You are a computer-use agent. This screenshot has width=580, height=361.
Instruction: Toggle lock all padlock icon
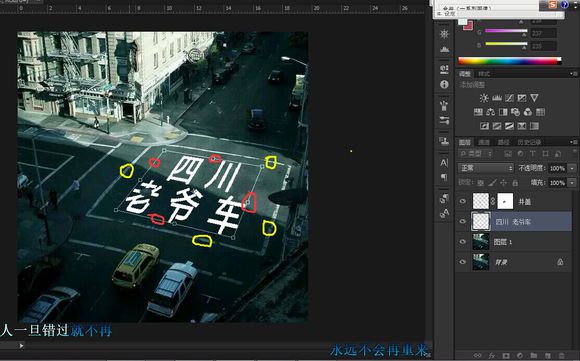click(515, 183)
